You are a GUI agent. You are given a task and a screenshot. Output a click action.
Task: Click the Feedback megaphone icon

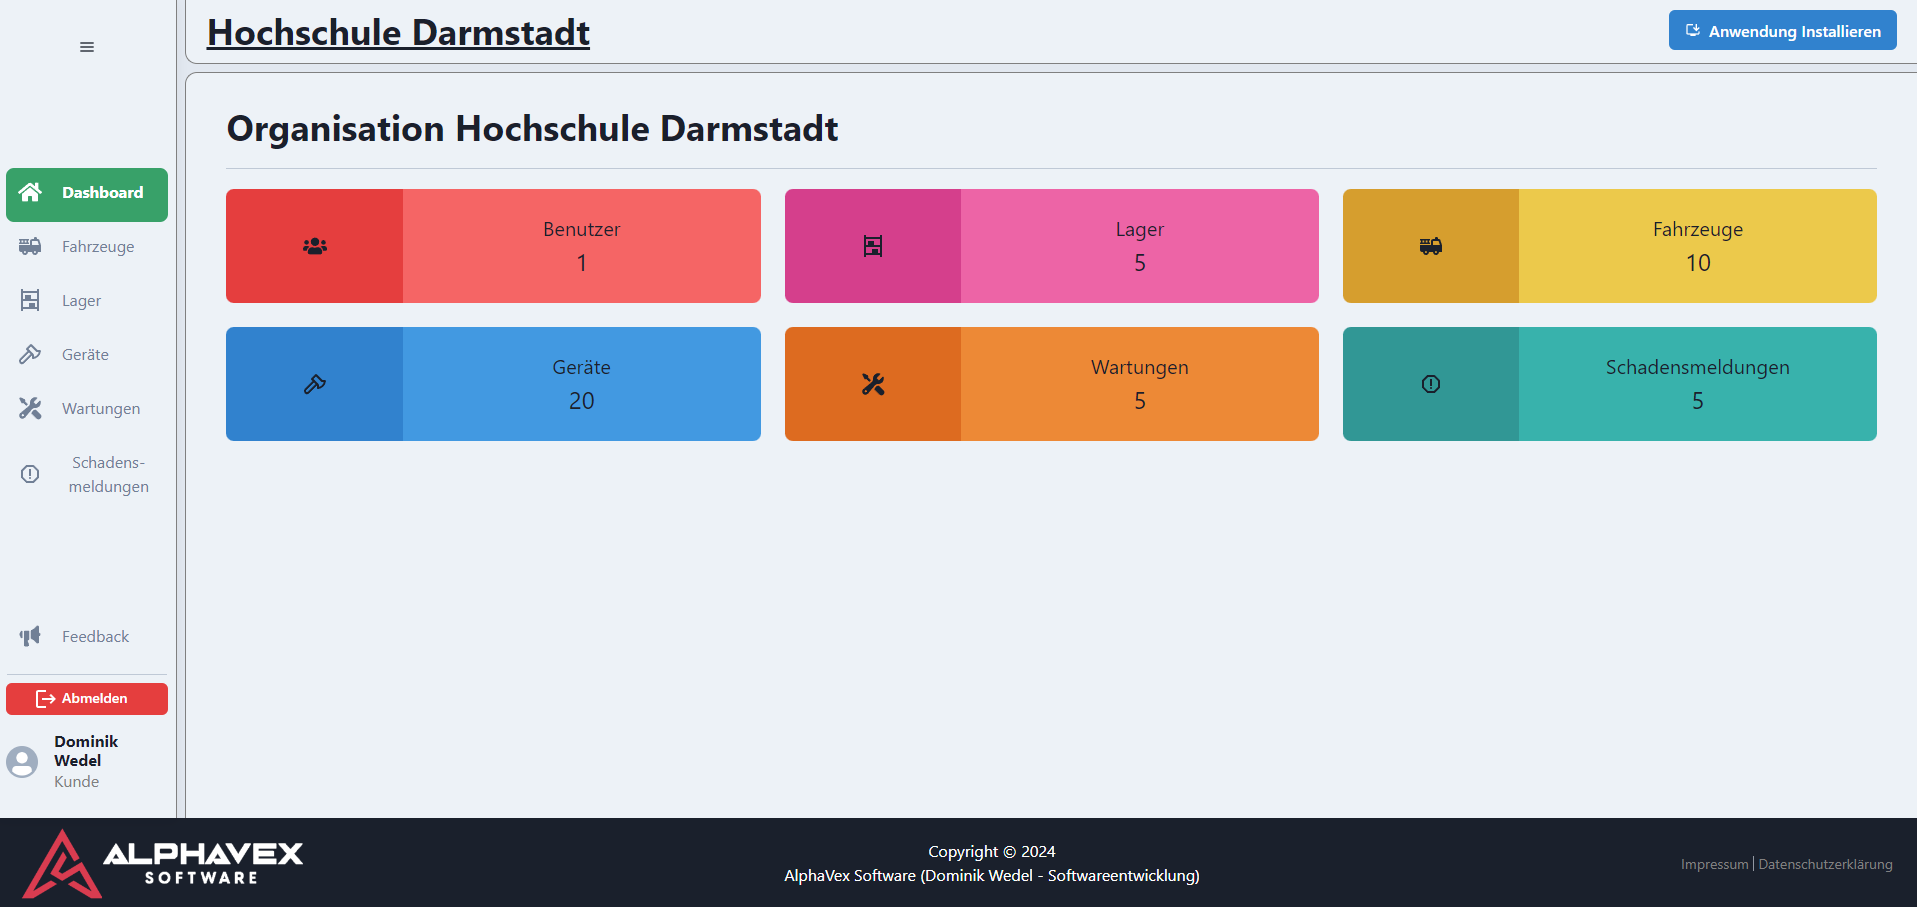pyautogui.click(x=30, y=636)
